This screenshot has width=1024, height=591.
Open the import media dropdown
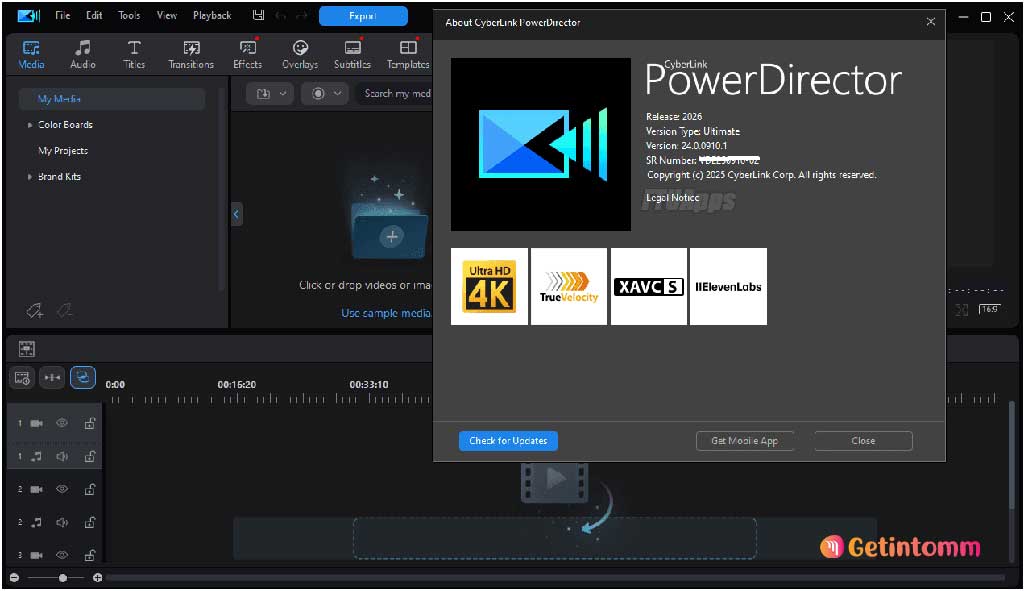pyautogui.click(x=270, y=94)
